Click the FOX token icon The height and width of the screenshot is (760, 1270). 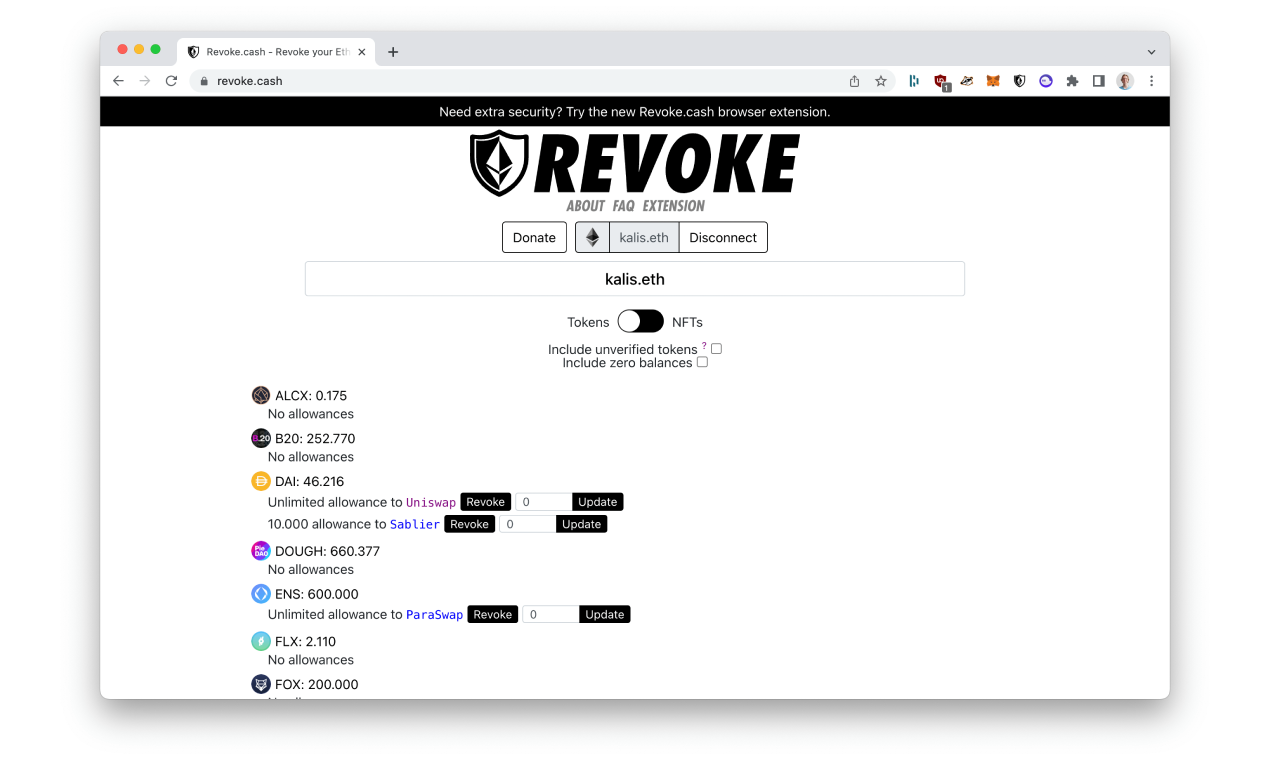coord(261,684)
